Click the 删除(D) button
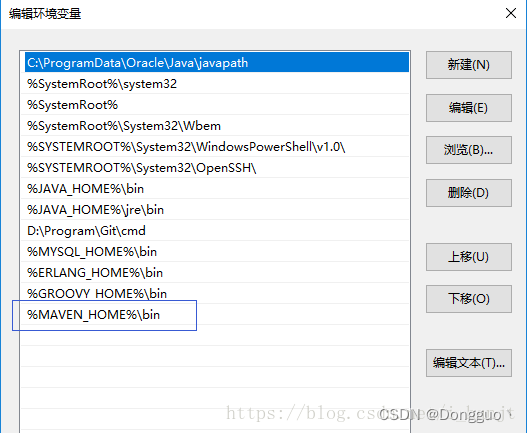527x433 pixels. point(469,193)
